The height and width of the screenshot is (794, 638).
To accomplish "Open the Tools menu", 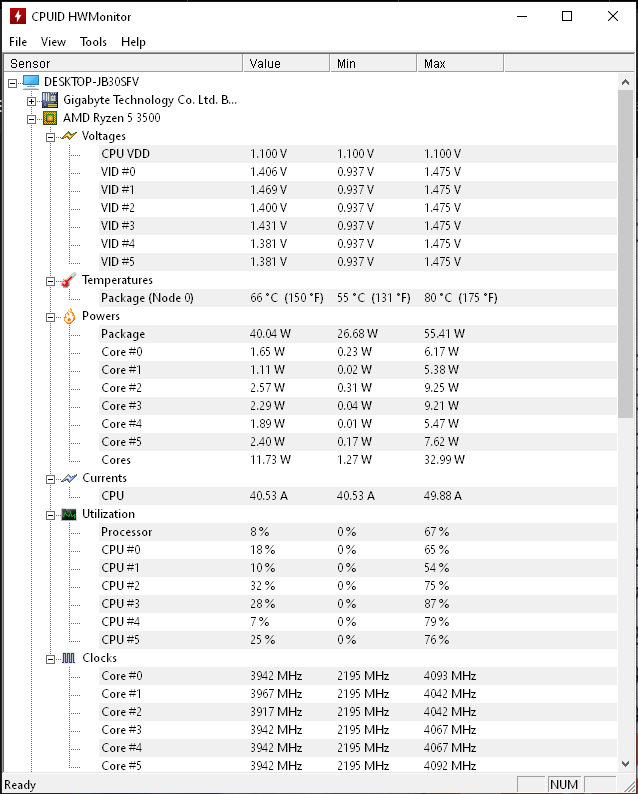I will (x=93, y=42).
